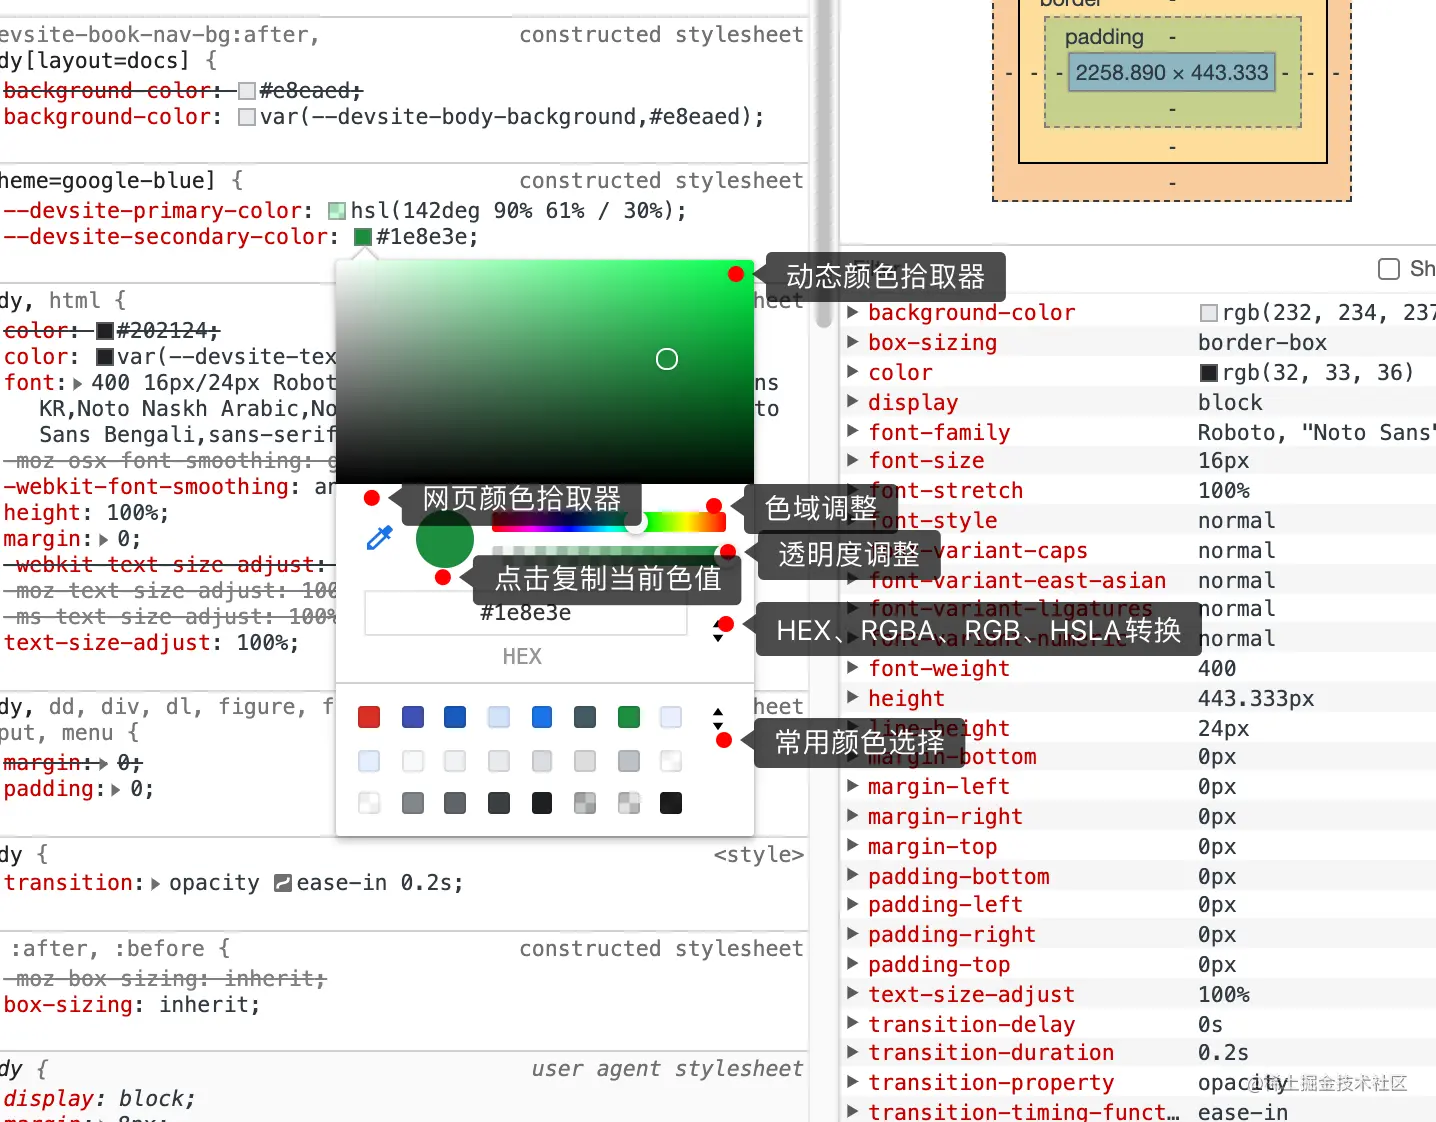Screen dimensions: 1436x1122
Task: Click the display: block user agent declaration
Action: click(x=99, y=1099)
